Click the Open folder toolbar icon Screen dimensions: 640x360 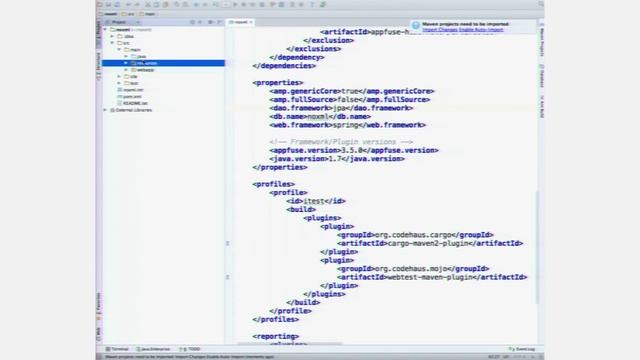pos(100,4)
